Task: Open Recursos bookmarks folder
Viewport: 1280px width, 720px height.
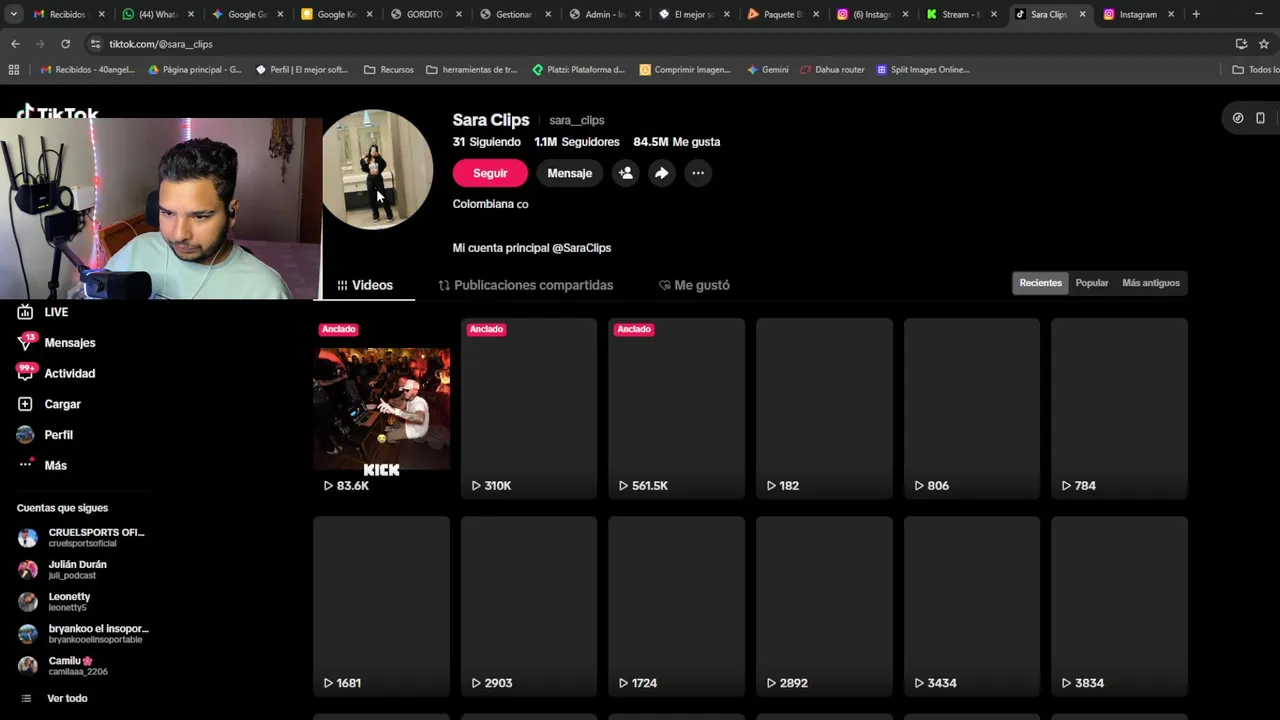Action: coord(389,70)
